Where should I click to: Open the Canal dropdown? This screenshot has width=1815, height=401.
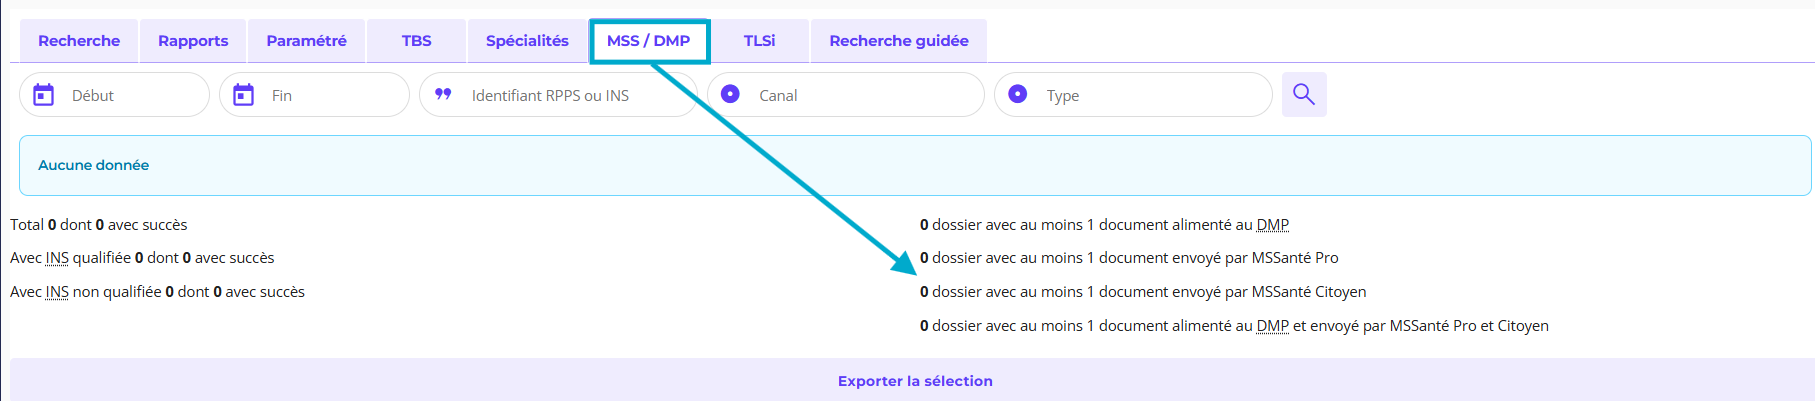[860, 96]
